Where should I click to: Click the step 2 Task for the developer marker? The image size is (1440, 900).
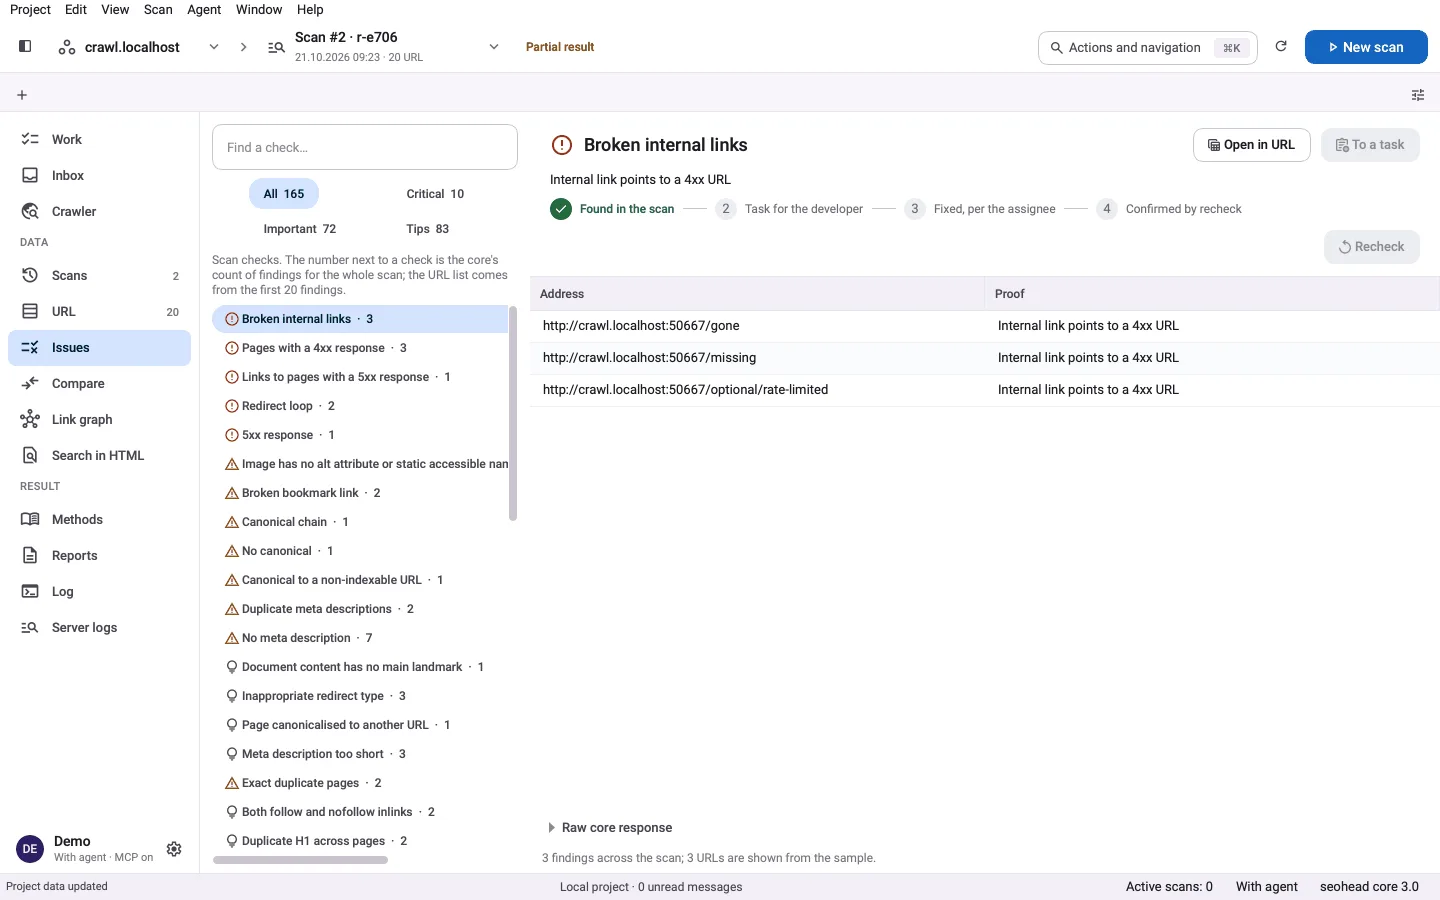click(x=726, y=209)
